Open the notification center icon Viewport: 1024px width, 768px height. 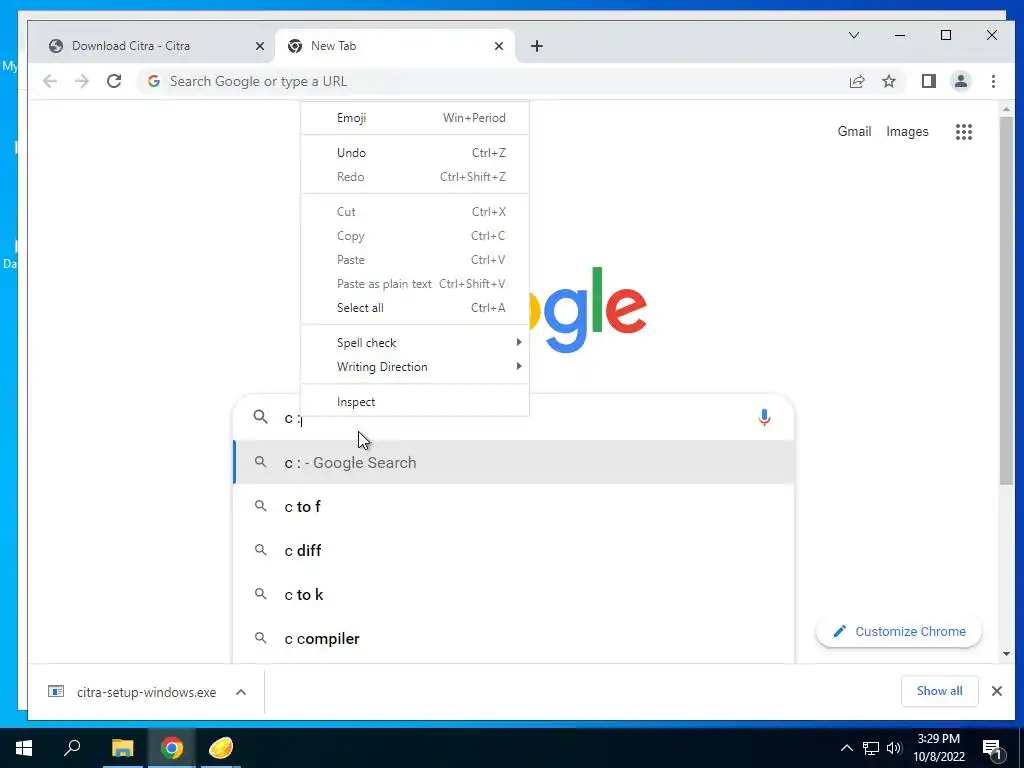pos(993,748)
